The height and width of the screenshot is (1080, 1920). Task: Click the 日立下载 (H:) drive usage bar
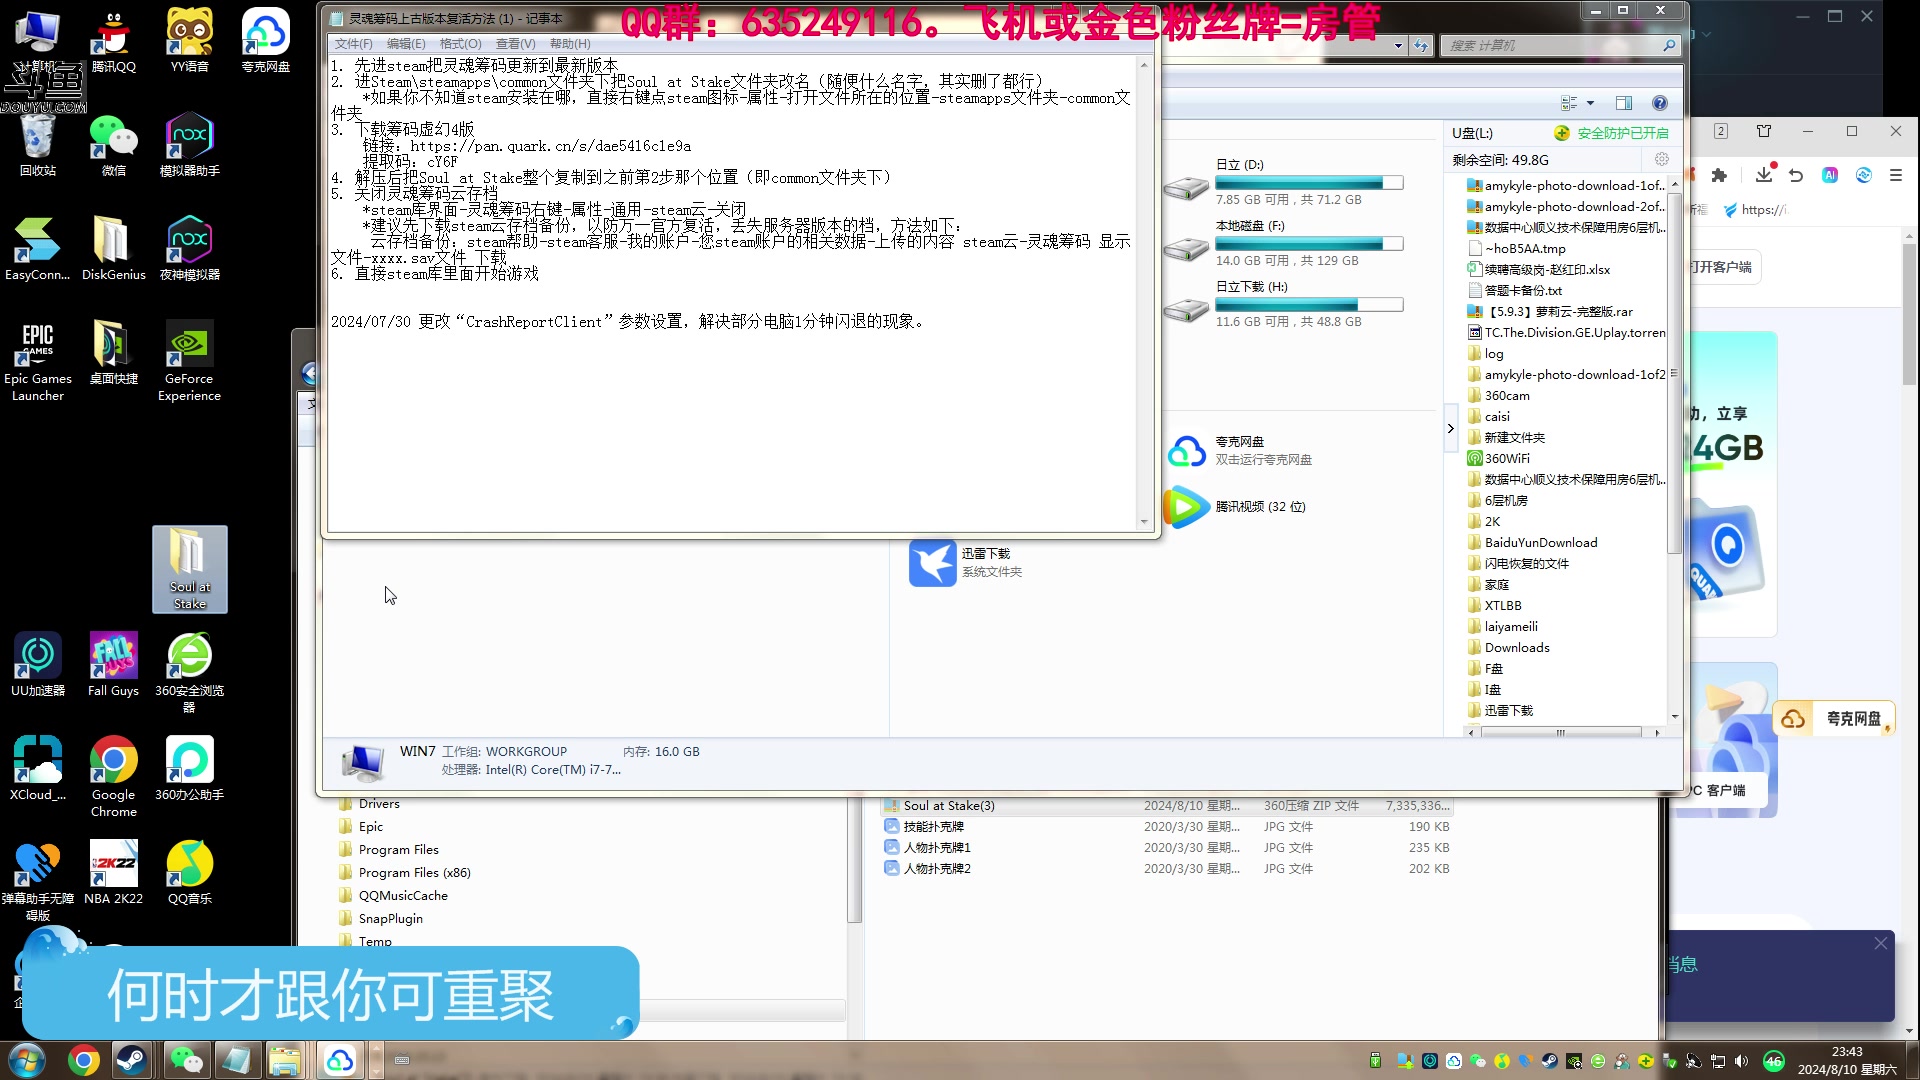[x=1309, y=305]
